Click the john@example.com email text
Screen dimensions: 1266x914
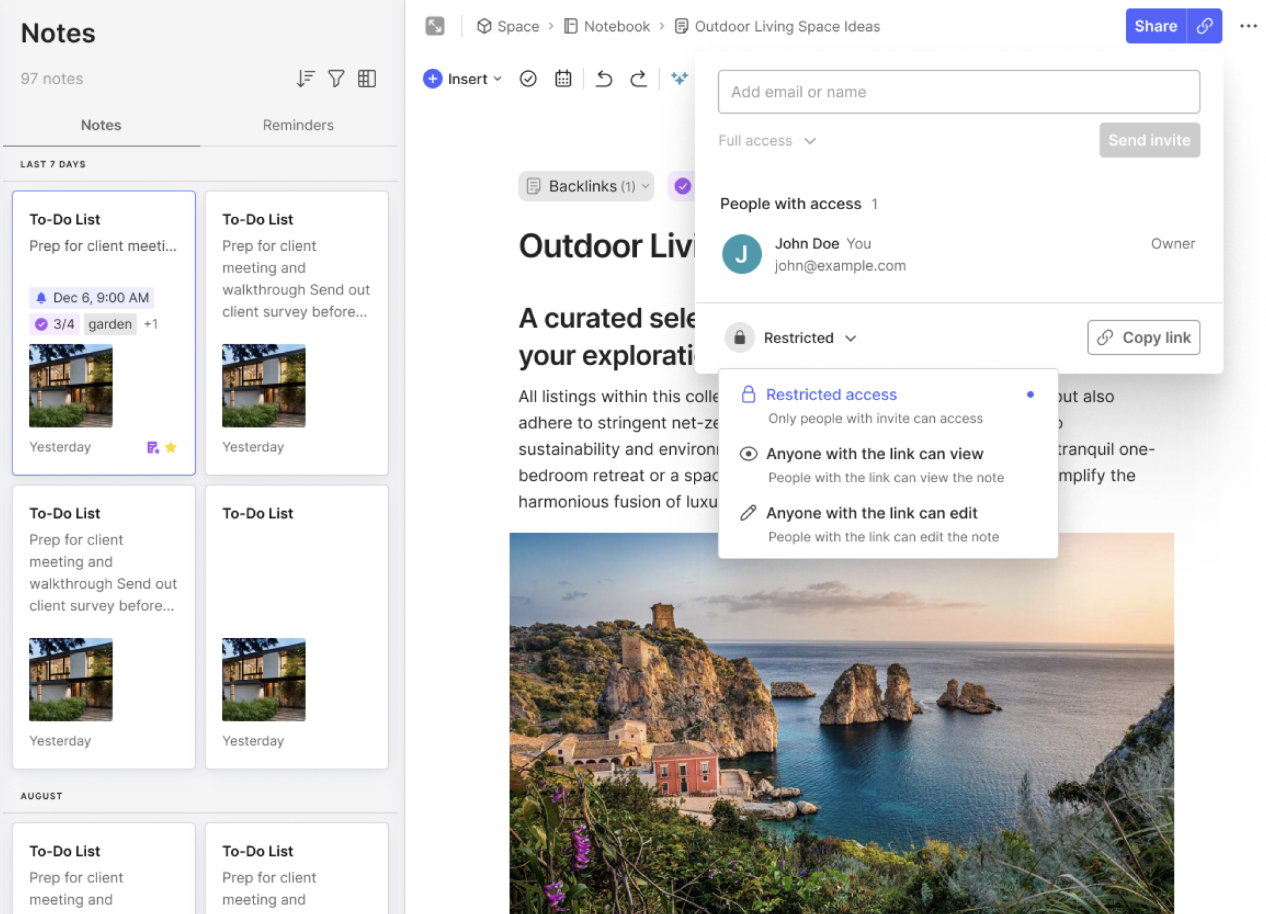pos(840,266)
